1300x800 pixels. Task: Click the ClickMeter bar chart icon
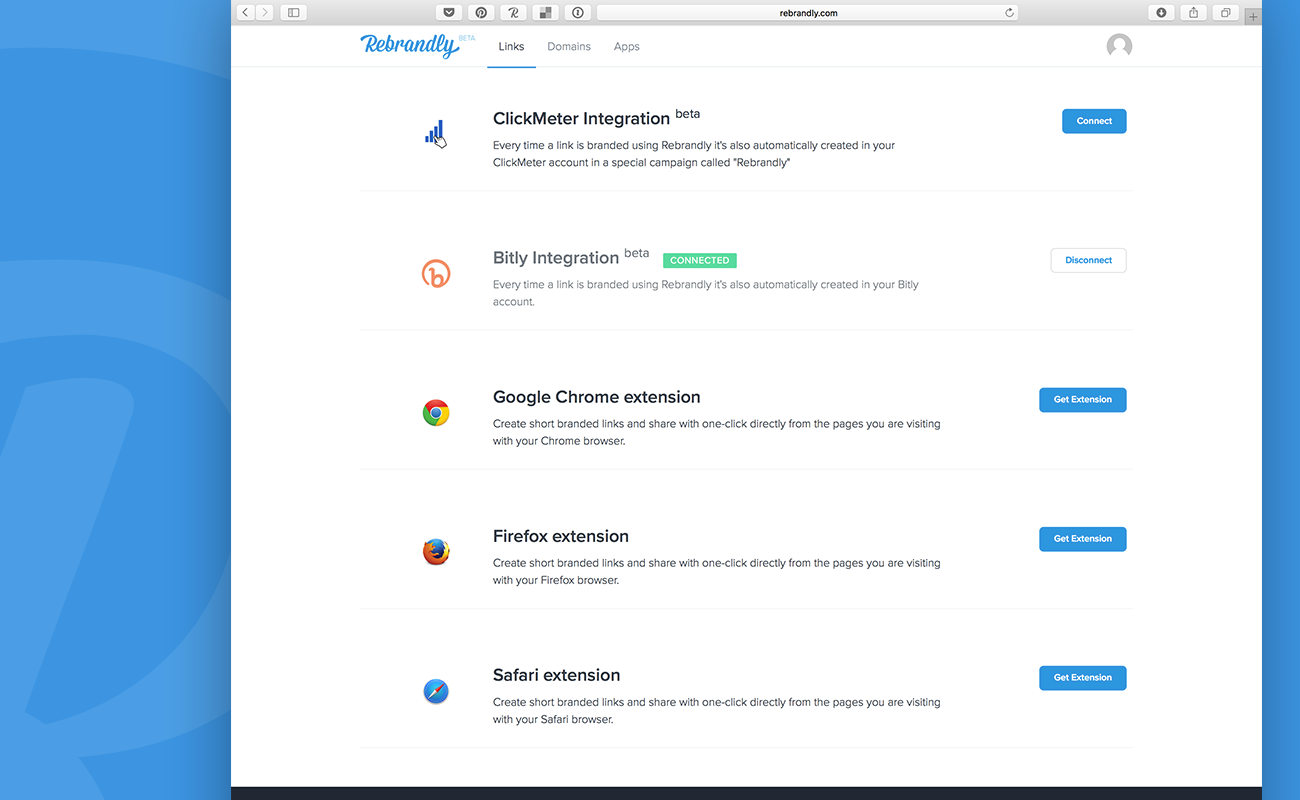435,133
